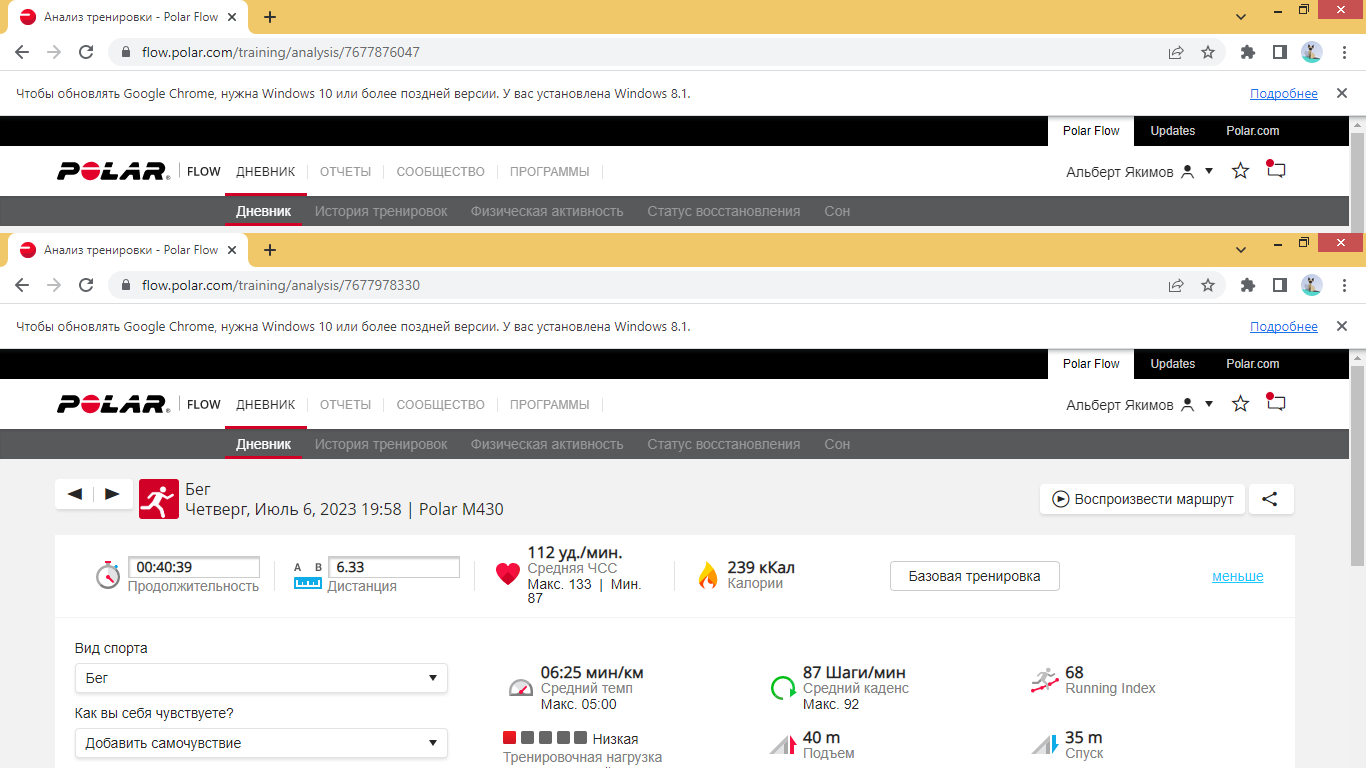
Task: Open Polar.com in the background window top bar
Action: (1253, 131)
